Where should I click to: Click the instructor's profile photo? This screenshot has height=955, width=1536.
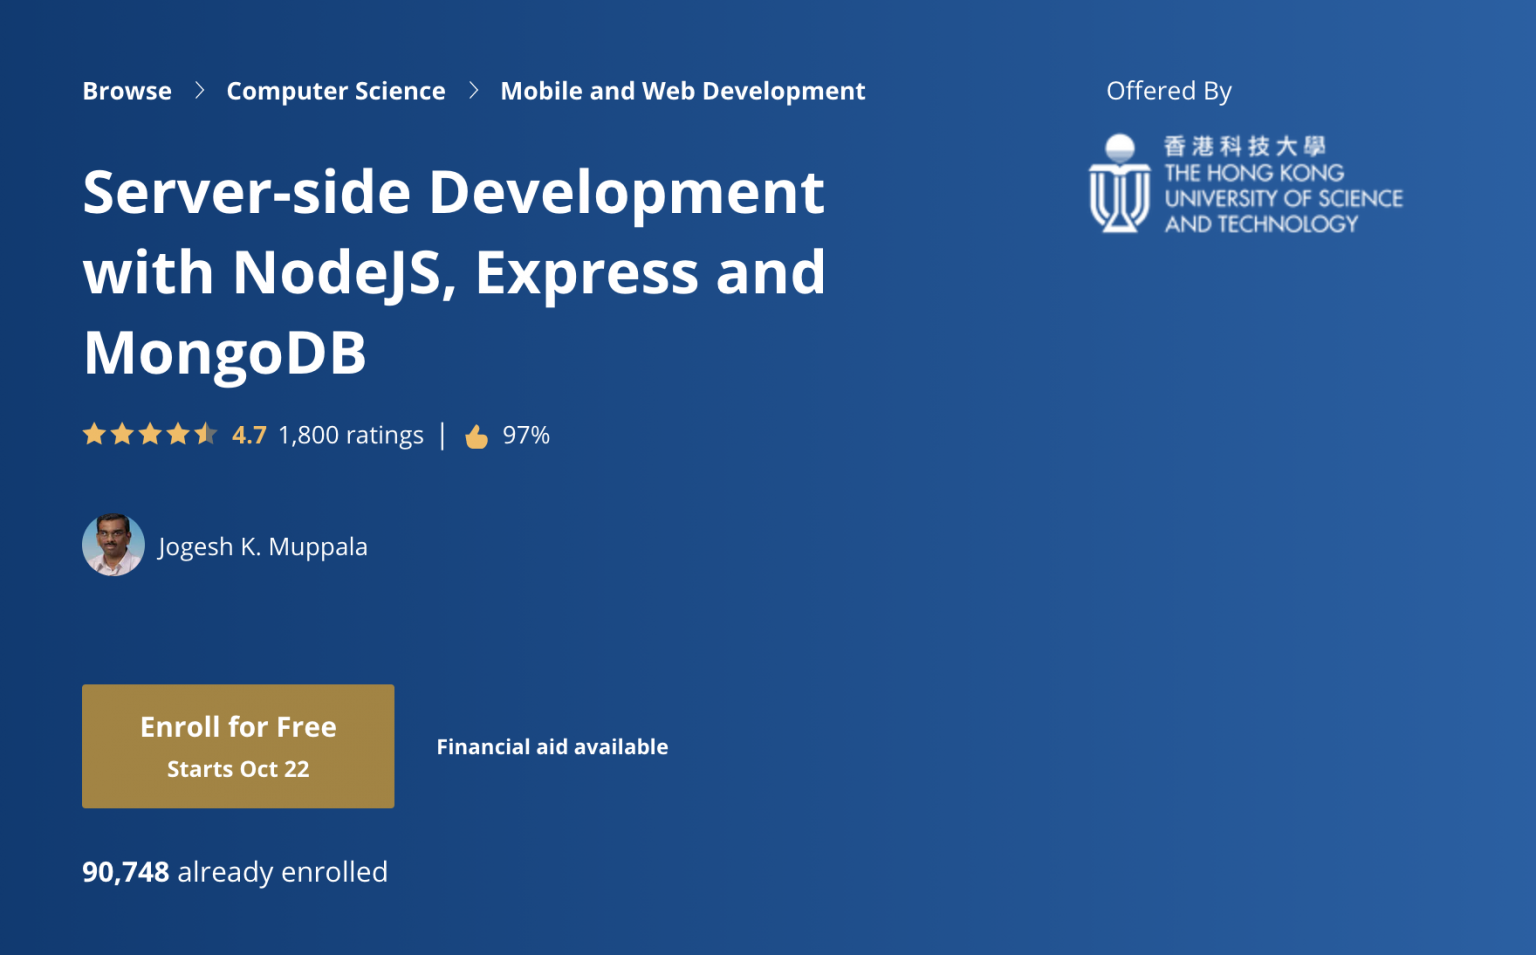pyautogui.click(x=113, y=545)
